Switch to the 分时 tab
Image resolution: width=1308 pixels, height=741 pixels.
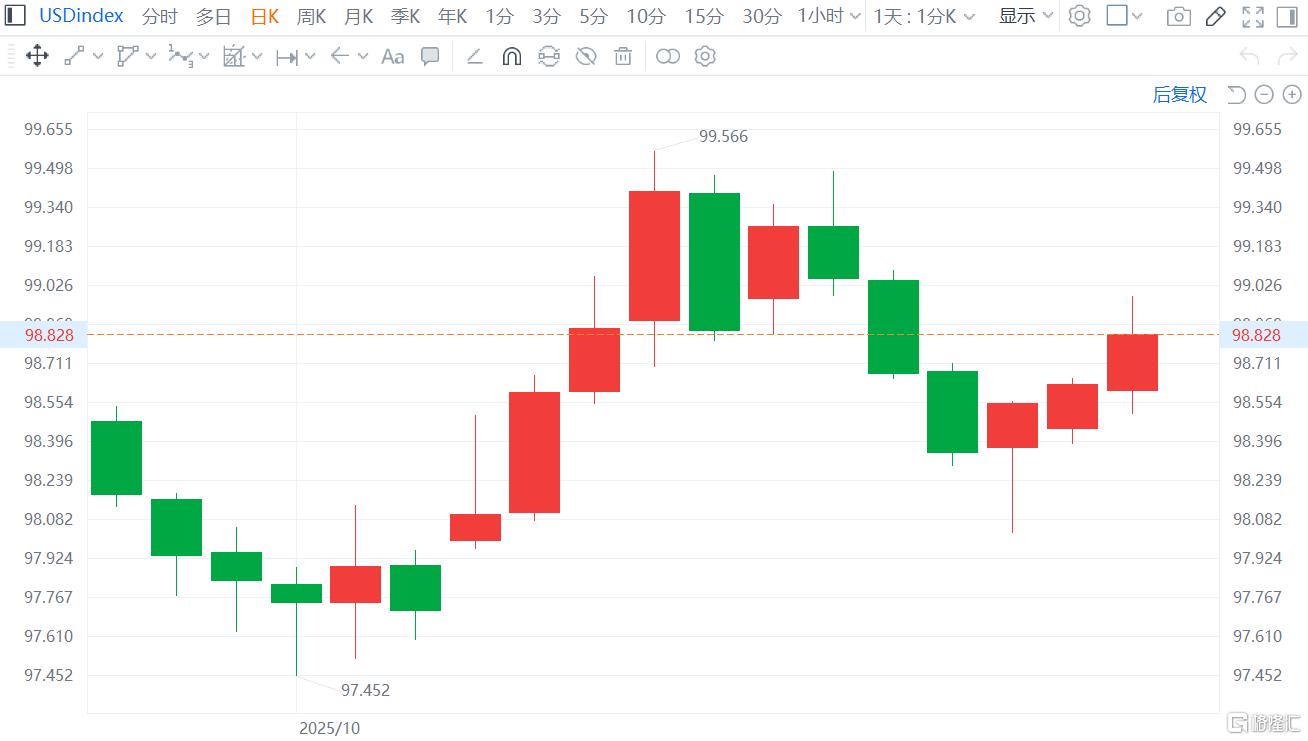click(159, 16)
